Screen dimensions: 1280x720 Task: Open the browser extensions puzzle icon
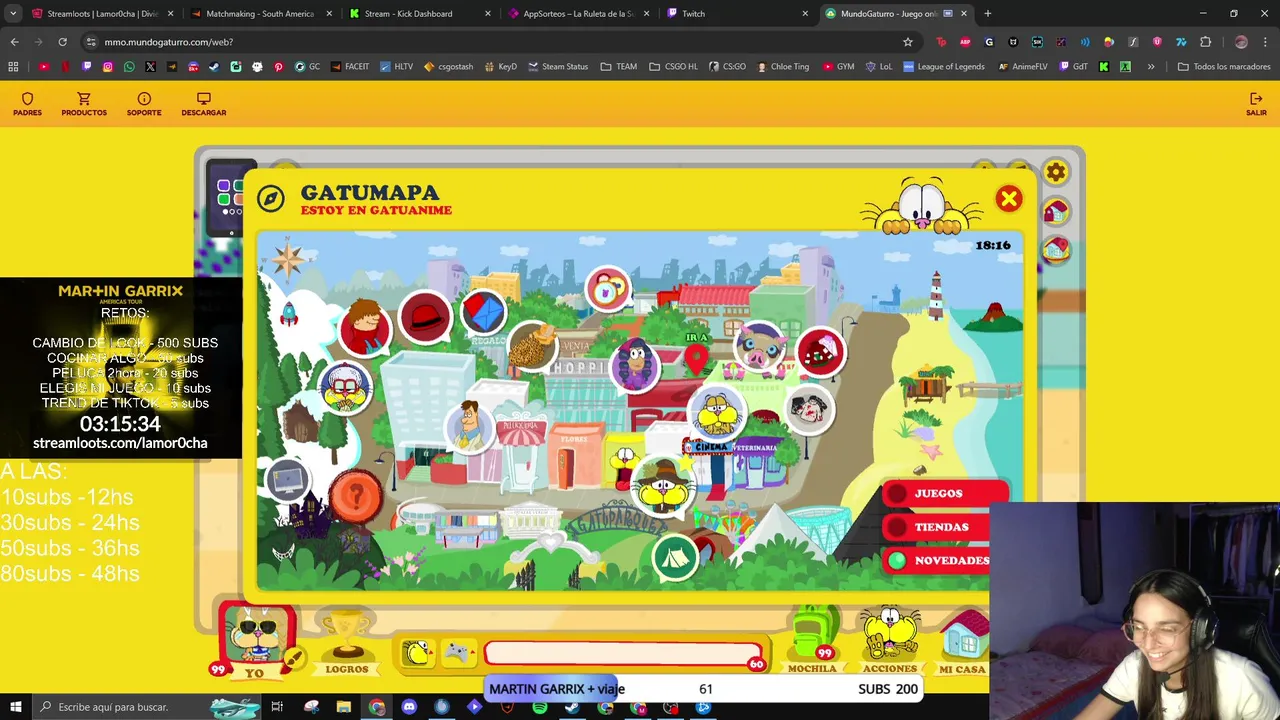click(1205, 42)
